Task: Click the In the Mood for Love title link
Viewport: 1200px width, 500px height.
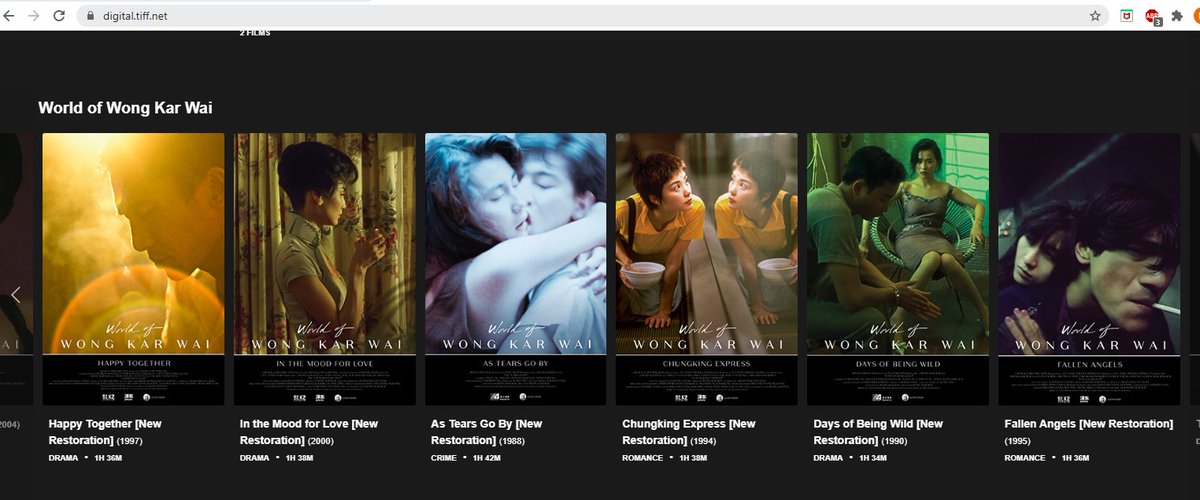Action: tap(309, 432)
